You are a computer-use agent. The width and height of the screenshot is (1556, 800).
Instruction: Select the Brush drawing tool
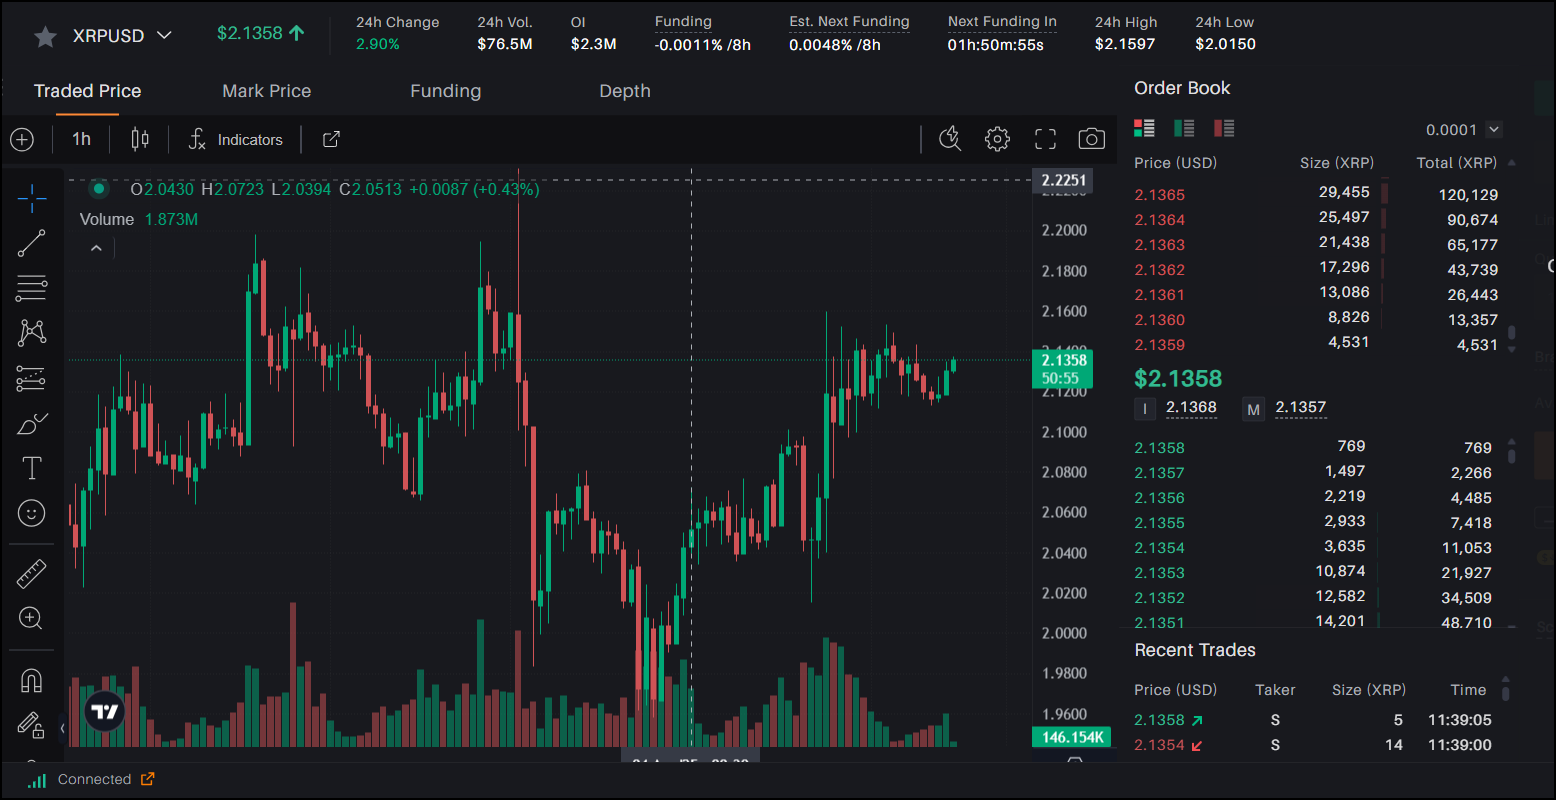31,422
